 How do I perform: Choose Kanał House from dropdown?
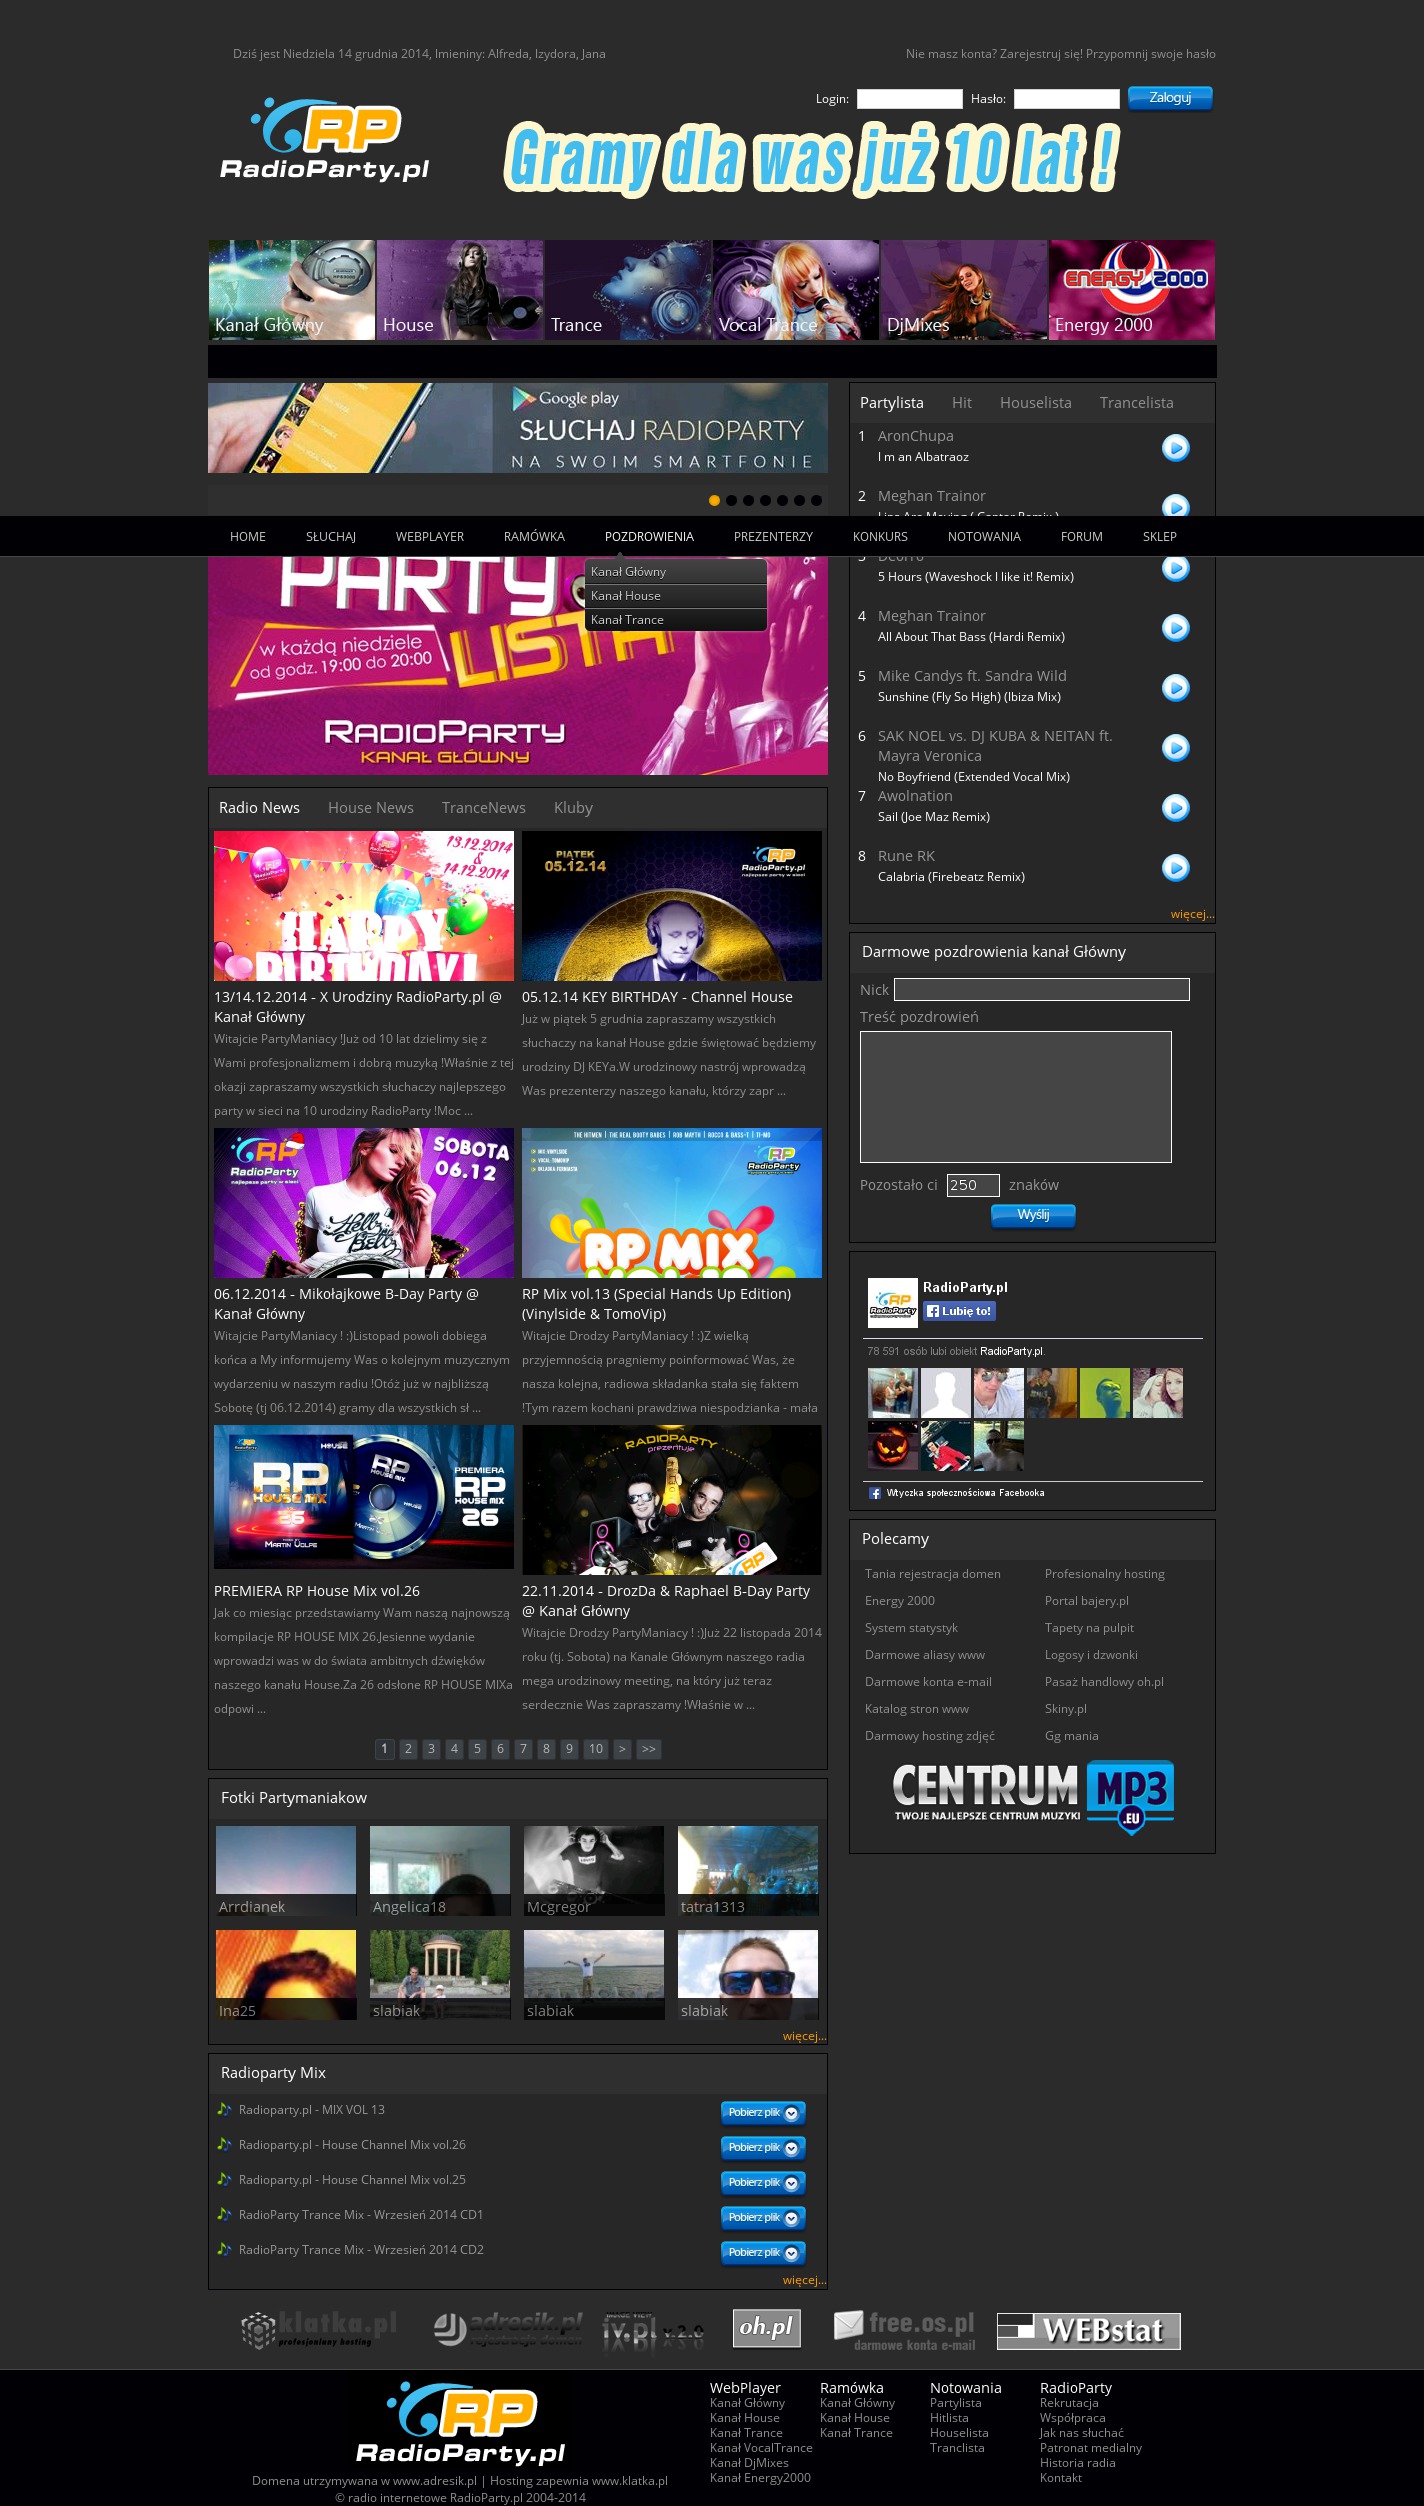pos(626,596)
